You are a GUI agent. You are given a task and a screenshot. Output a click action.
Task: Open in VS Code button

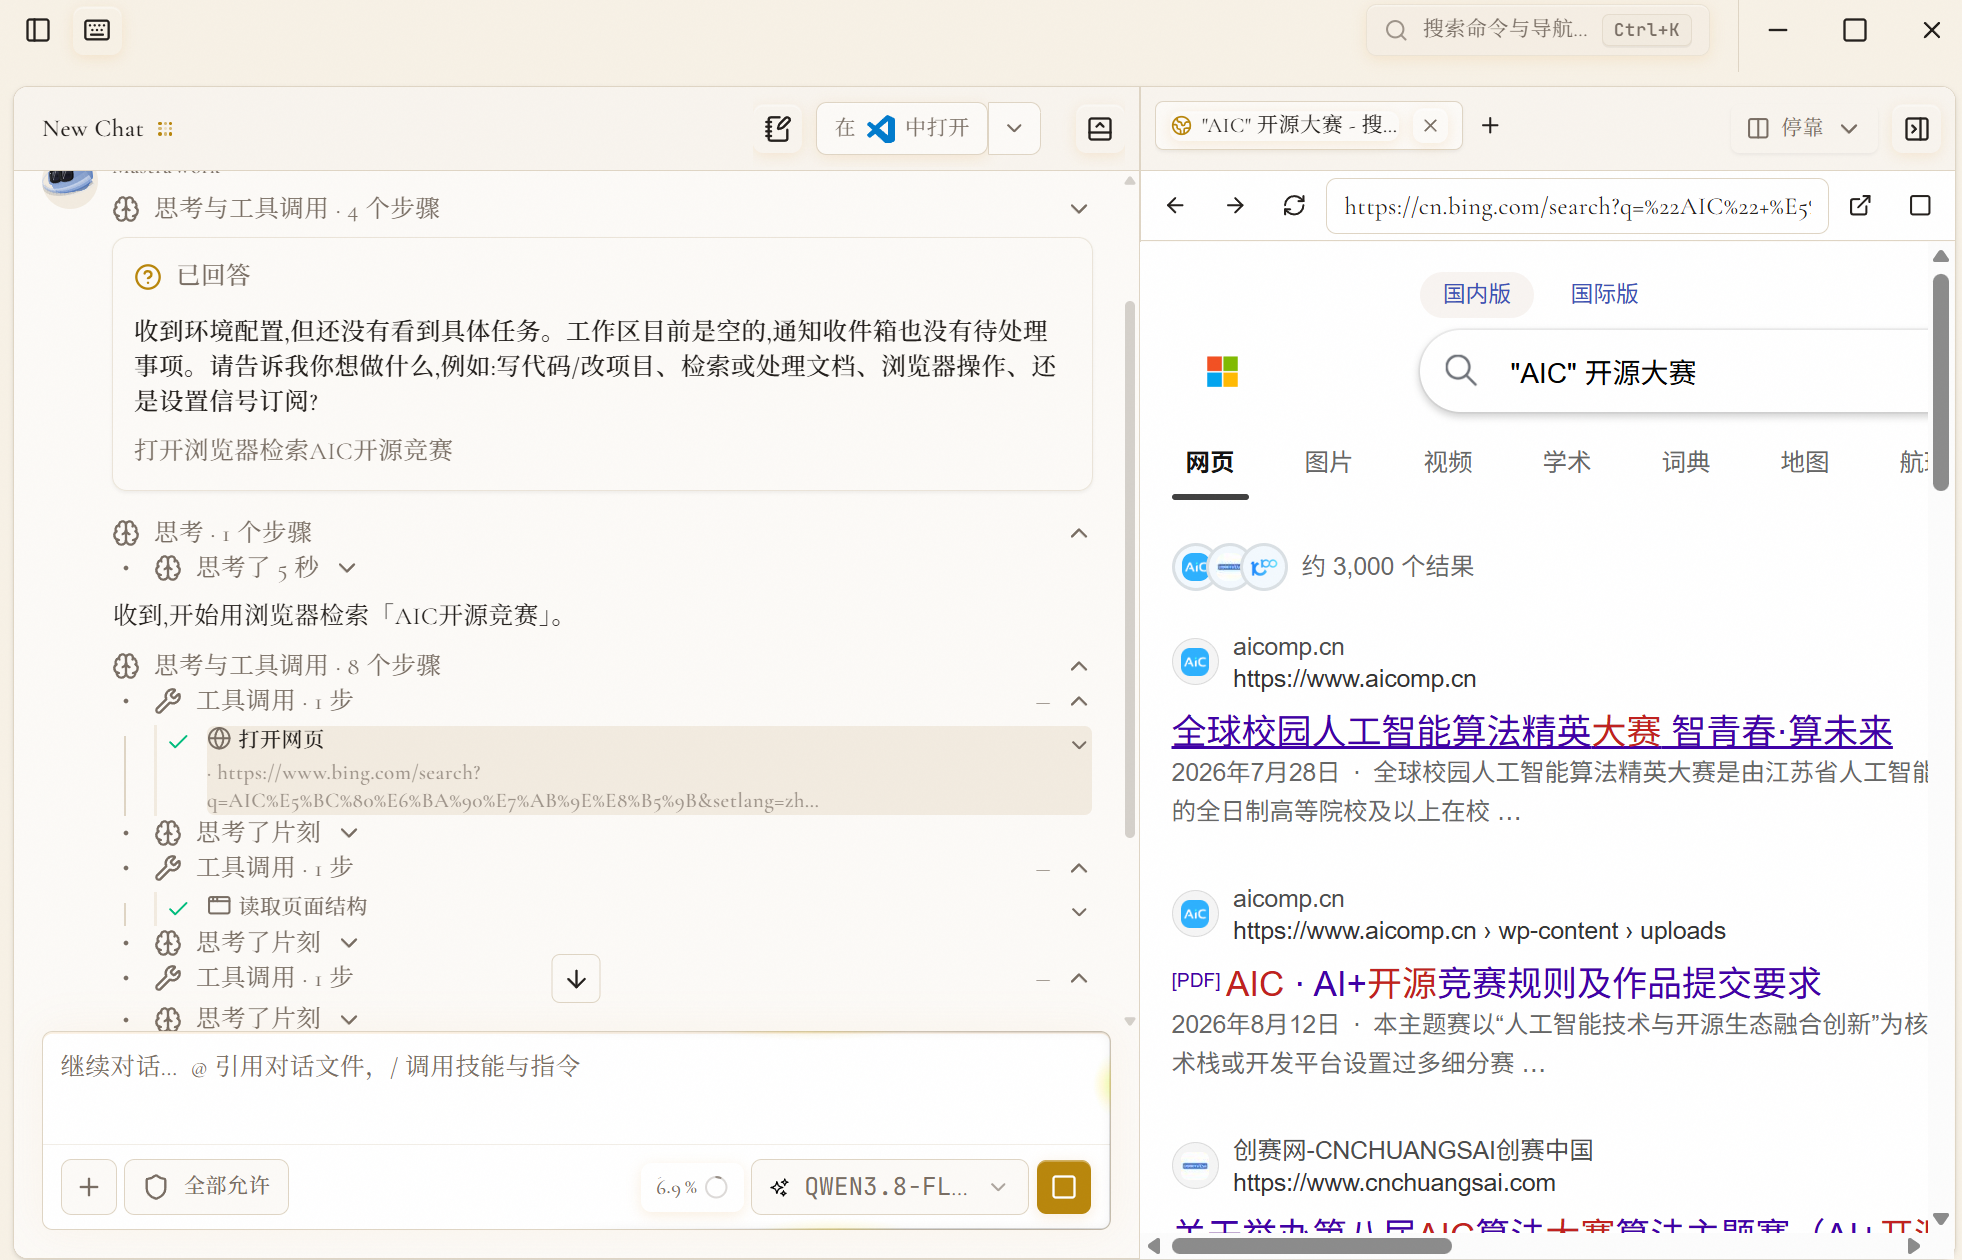coord(902,128)
